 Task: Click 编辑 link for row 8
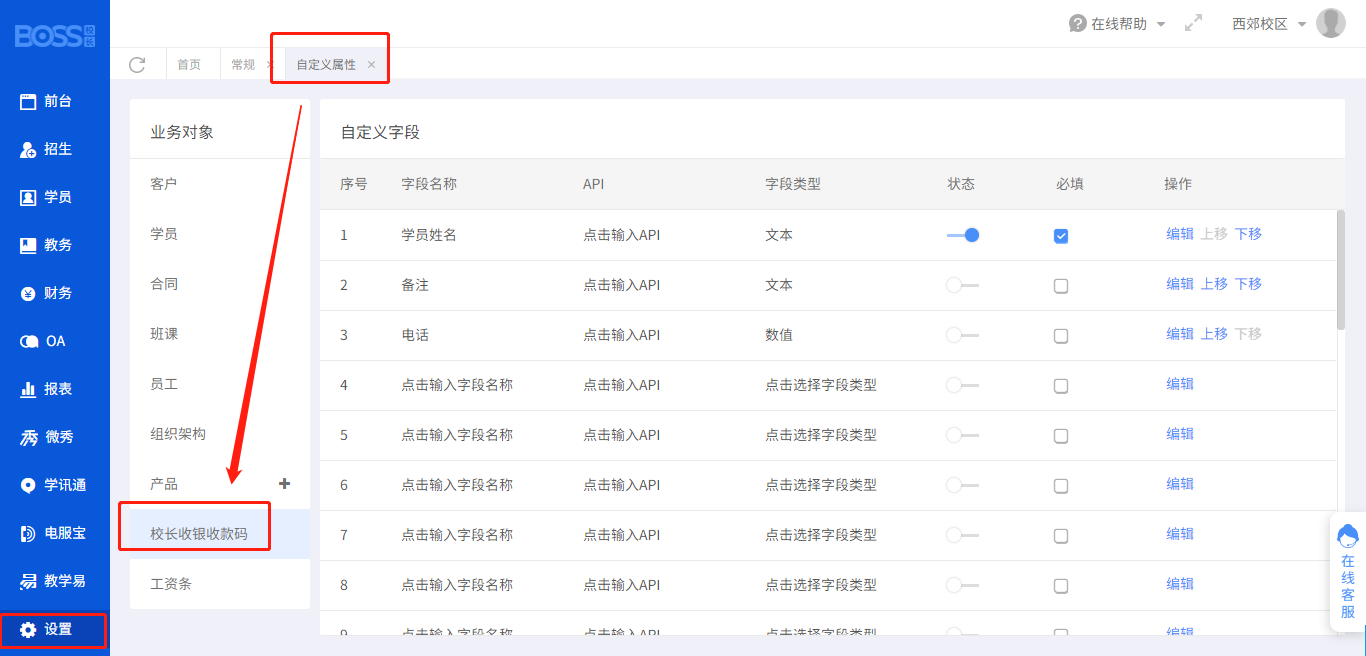tap(1180, 584)
